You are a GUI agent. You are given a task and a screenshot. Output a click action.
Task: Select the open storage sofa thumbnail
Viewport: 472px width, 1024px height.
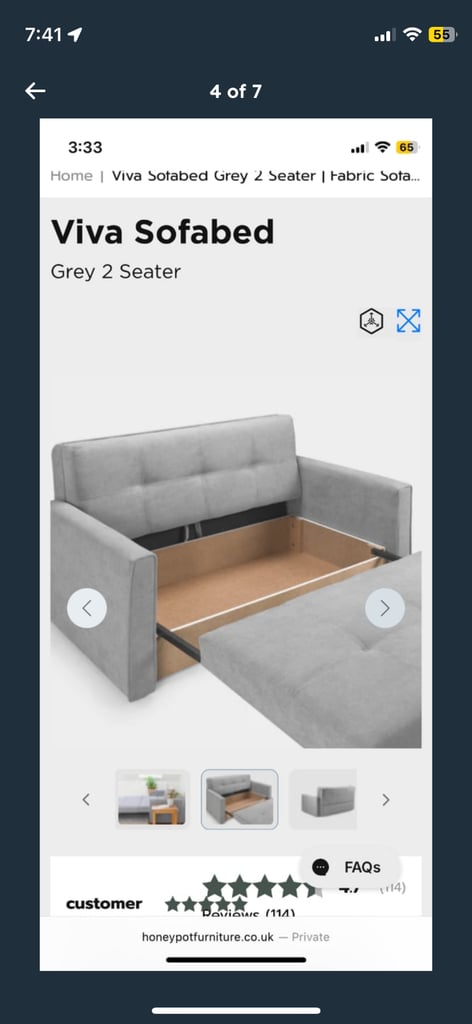pyautogui.click(x=240, y=799)
